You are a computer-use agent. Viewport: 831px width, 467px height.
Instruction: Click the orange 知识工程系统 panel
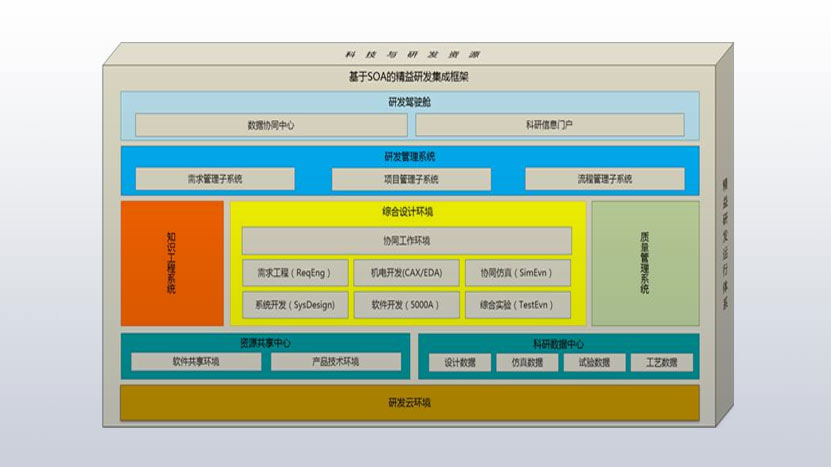click(172, 263)
